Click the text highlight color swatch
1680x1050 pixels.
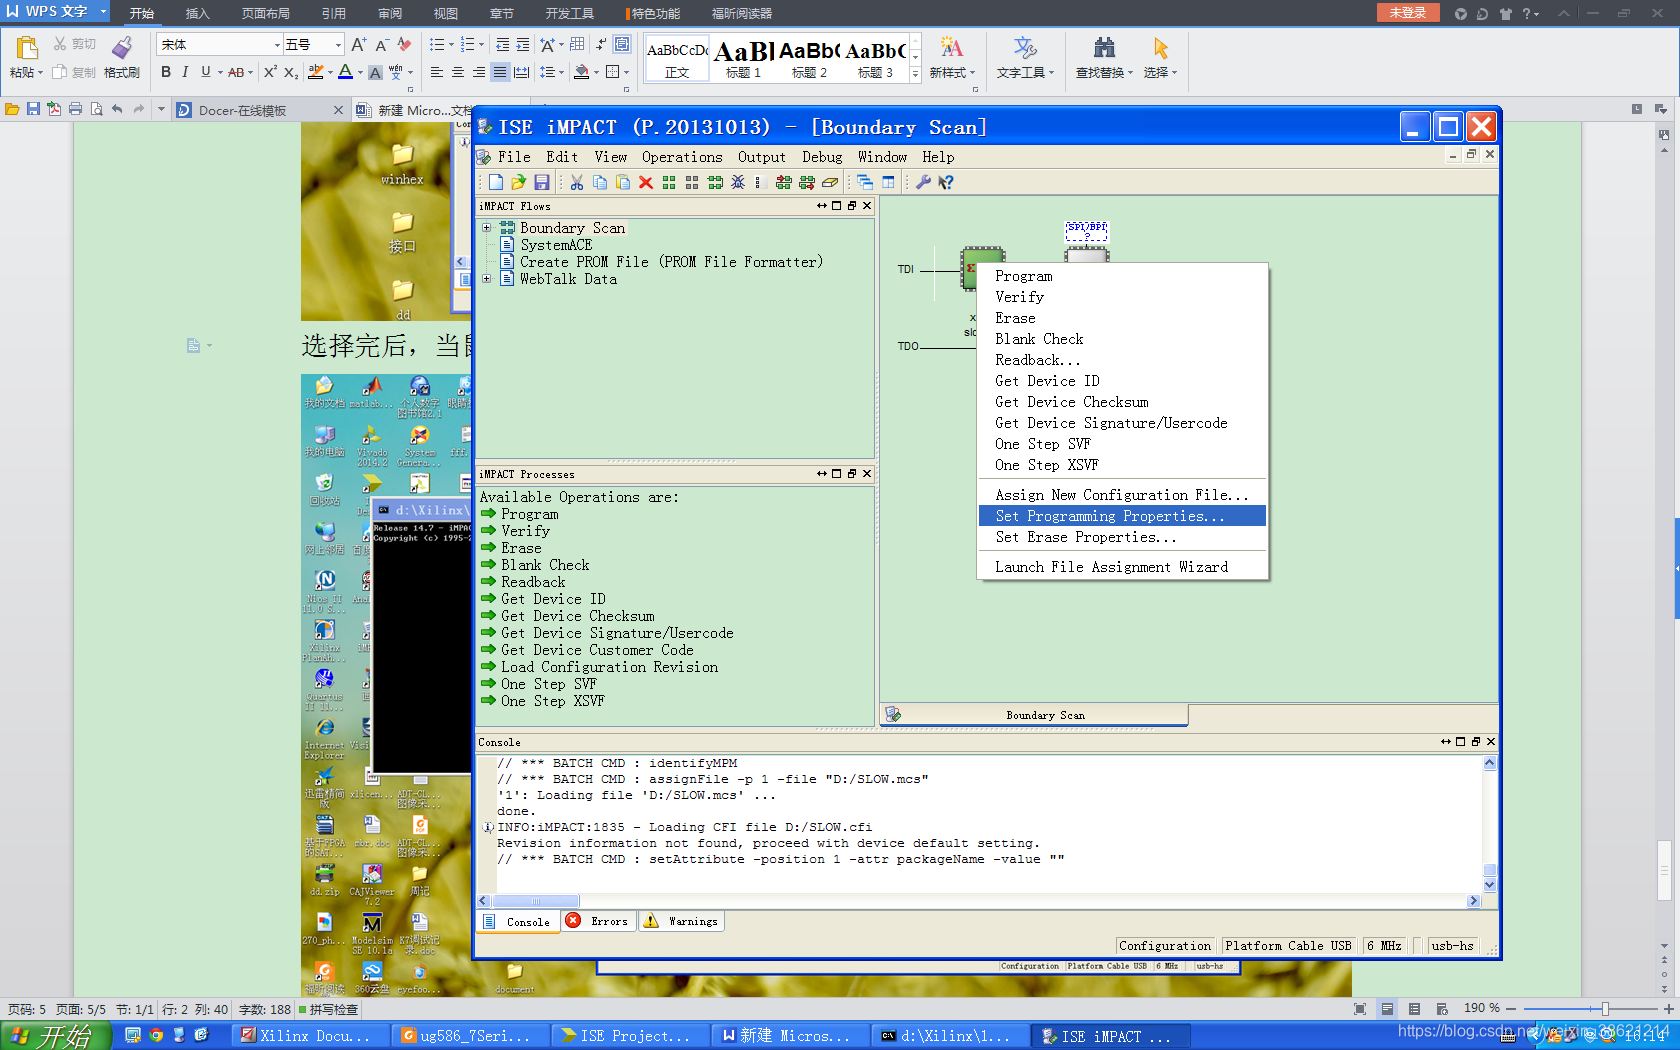(316, 72)
